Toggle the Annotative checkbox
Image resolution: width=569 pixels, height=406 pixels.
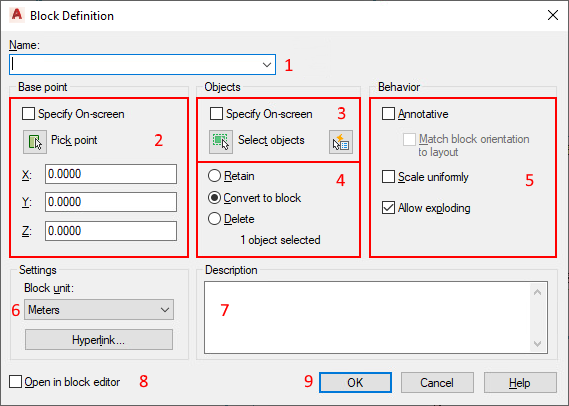click(x=388, y=114)
